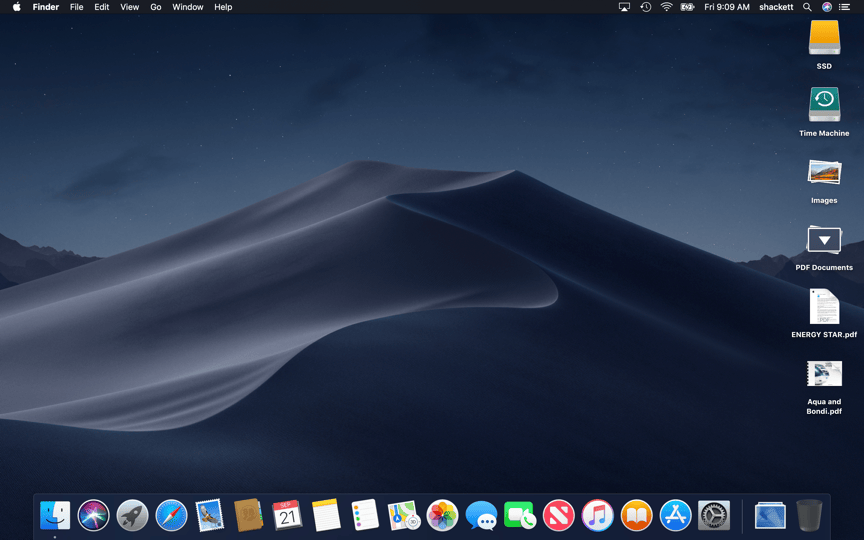Viewport: 864px width, 540px height.
Task: Open Reminders app in Dock
Action: click(x=365, y=516)
